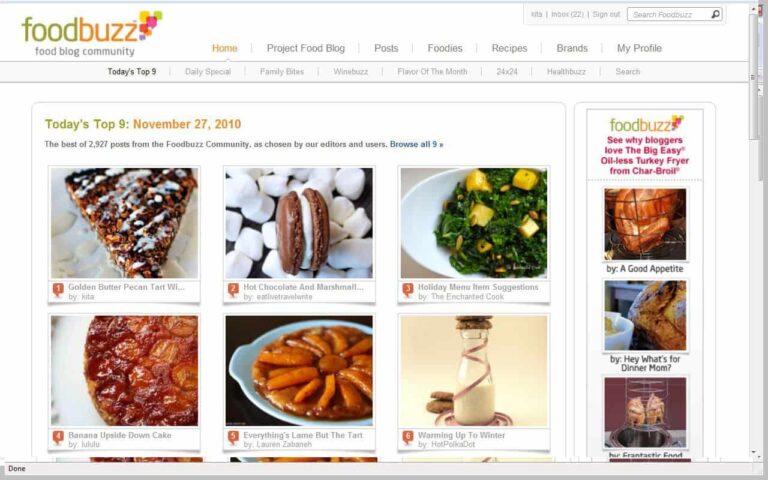Image resolution: width=768 pixels, height=480 pixels.
Task: Click the Sign out link
Action: pos(606,14)
